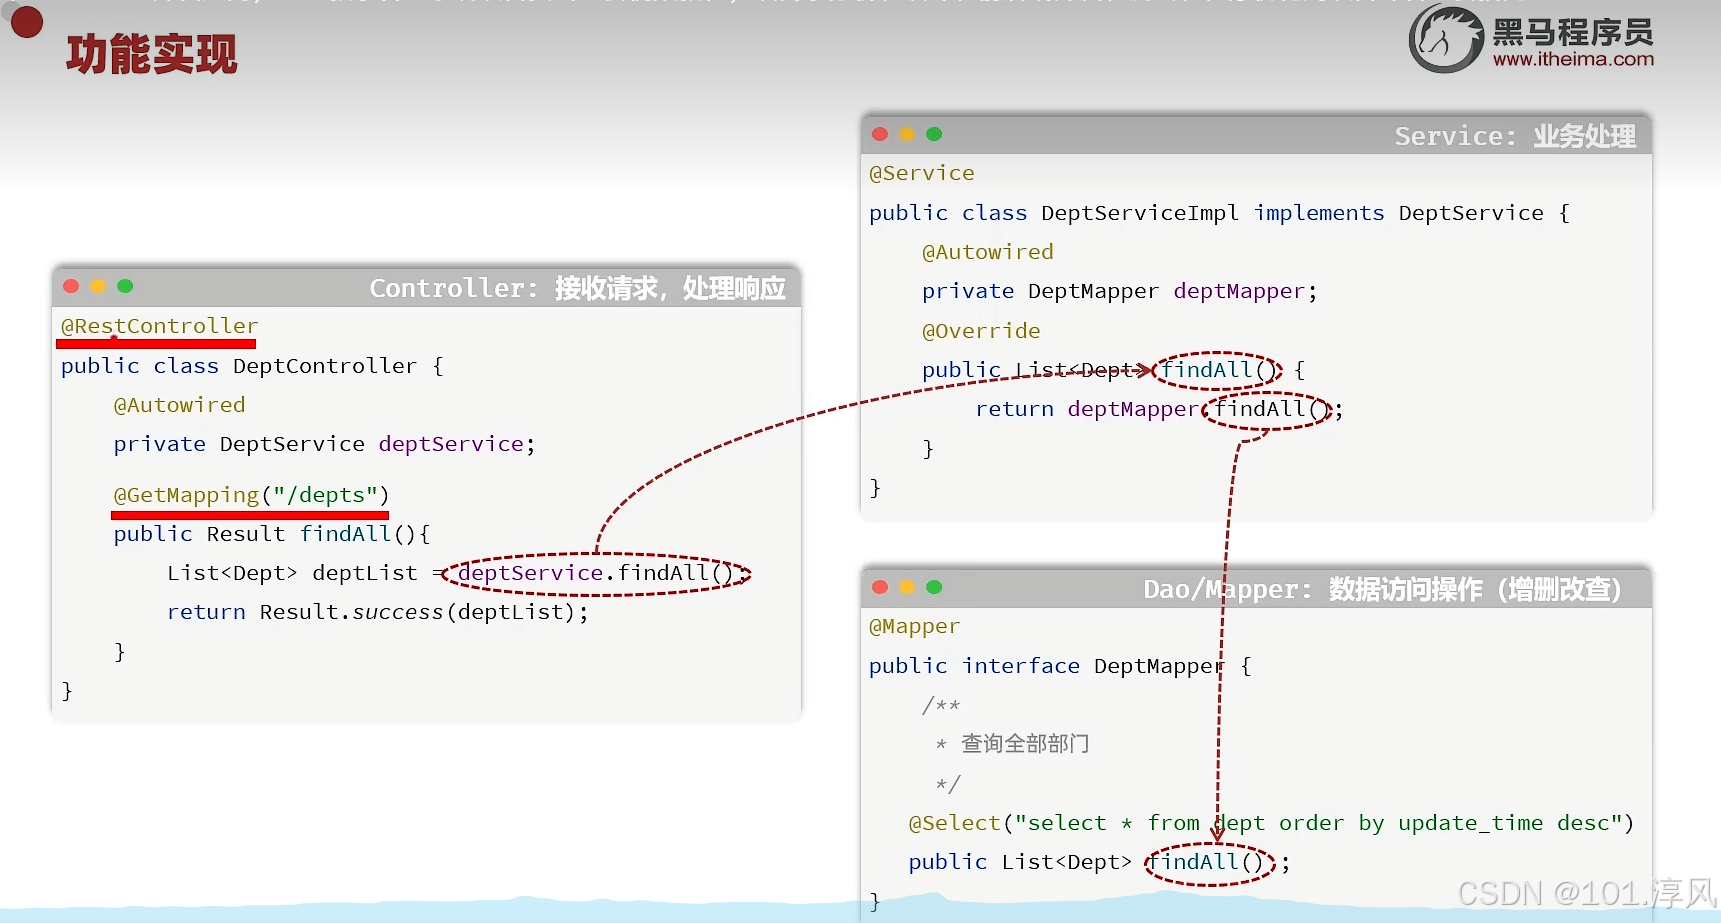This screenshot has width=1721, height=923.
Task: Select @Autowired in the Controller window
Action: pos(179,405)
